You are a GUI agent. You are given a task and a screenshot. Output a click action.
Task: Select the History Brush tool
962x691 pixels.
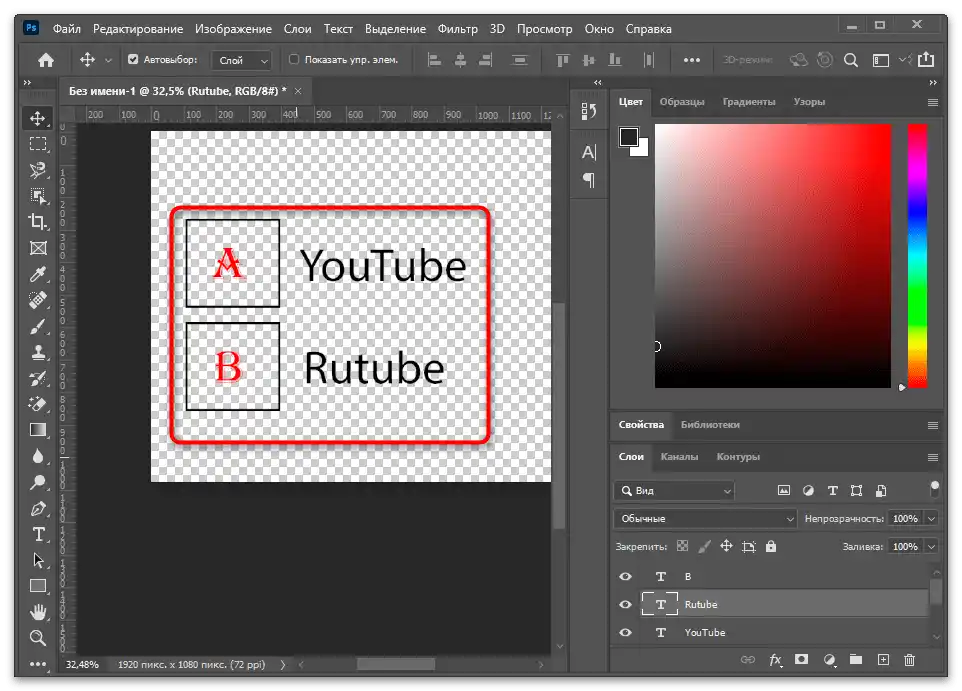click(x=38, y=378)
